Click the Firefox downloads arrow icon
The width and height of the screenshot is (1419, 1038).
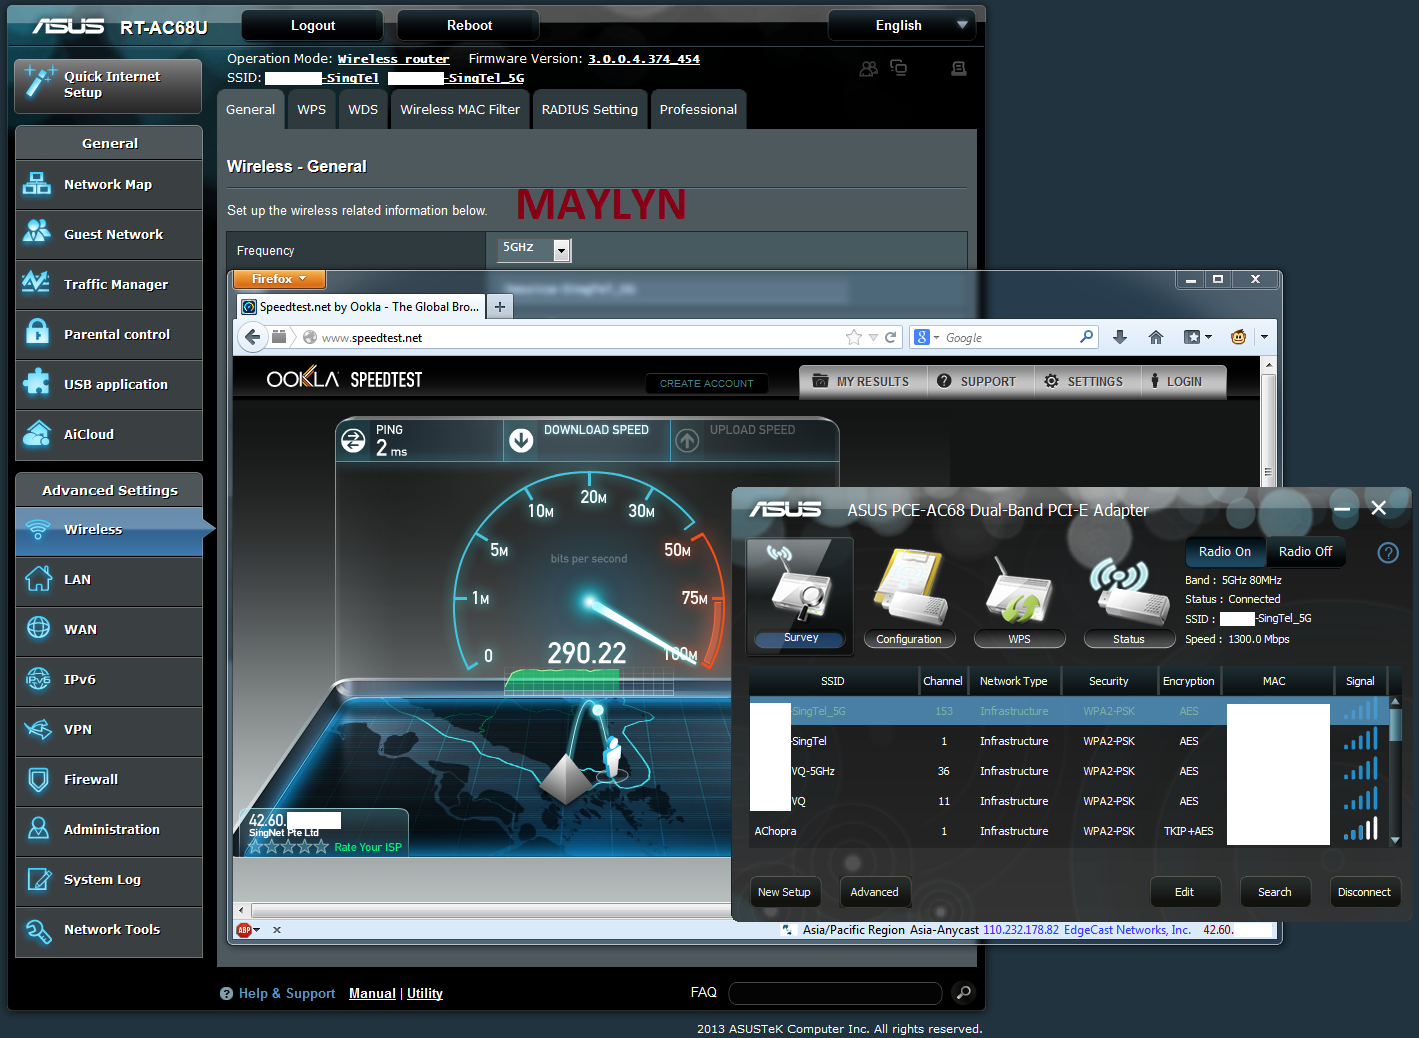(x=1120, y=338)
